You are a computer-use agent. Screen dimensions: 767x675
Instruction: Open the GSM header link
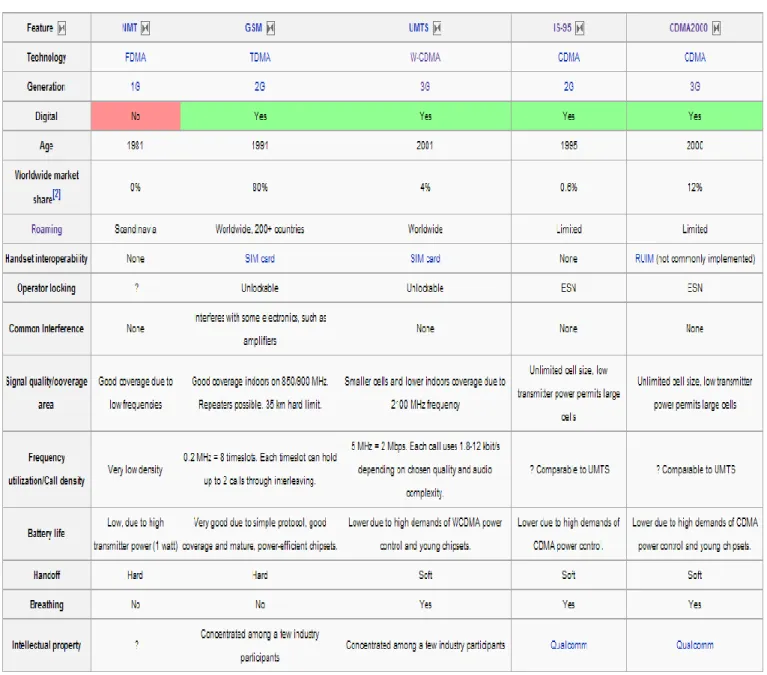point(253,28)
